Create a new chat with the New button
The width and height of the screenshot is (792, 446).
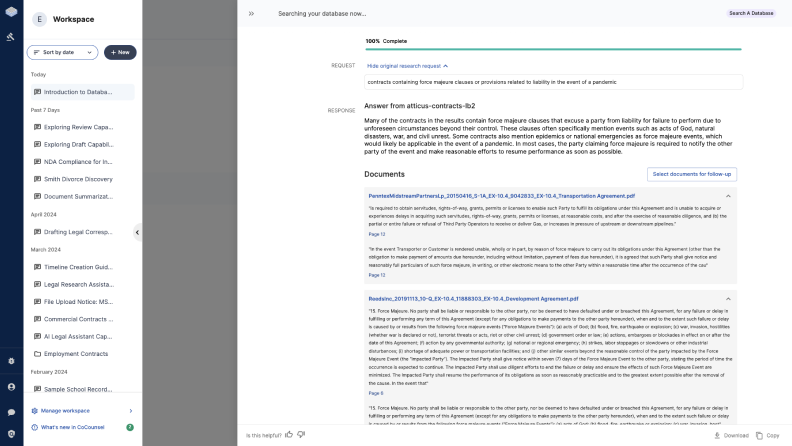coord(120,53)
